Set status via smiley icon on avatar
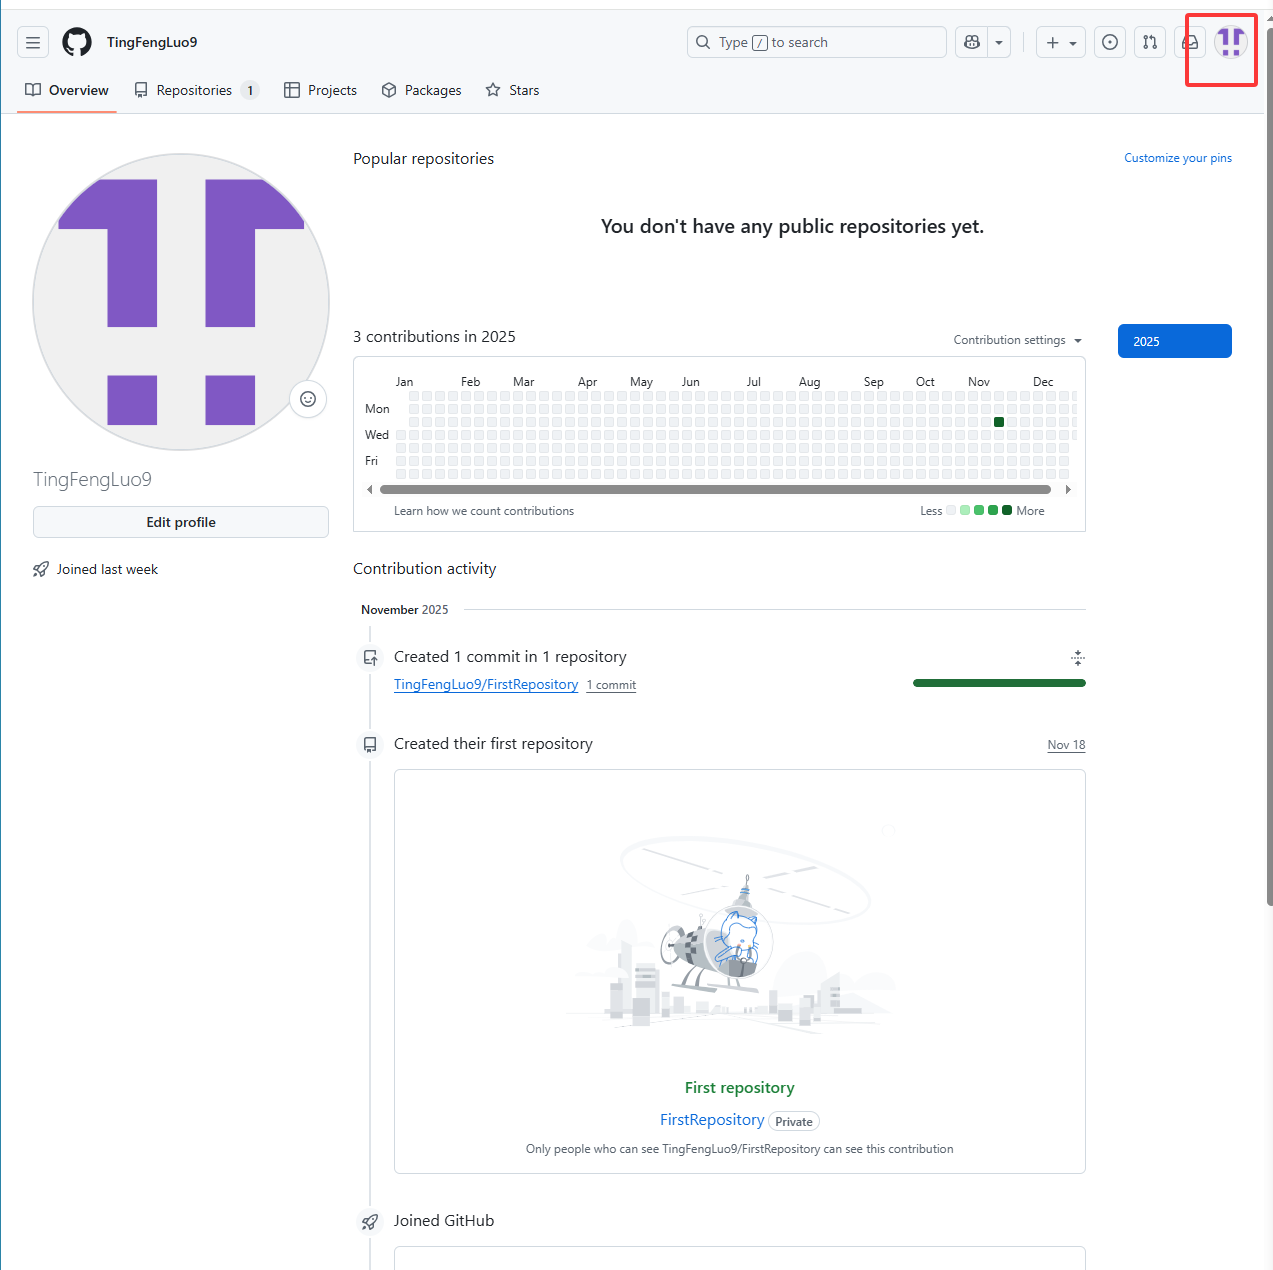Image resolution: width=1273 pixels, height=1270 pixels. (x=308, y=399)
